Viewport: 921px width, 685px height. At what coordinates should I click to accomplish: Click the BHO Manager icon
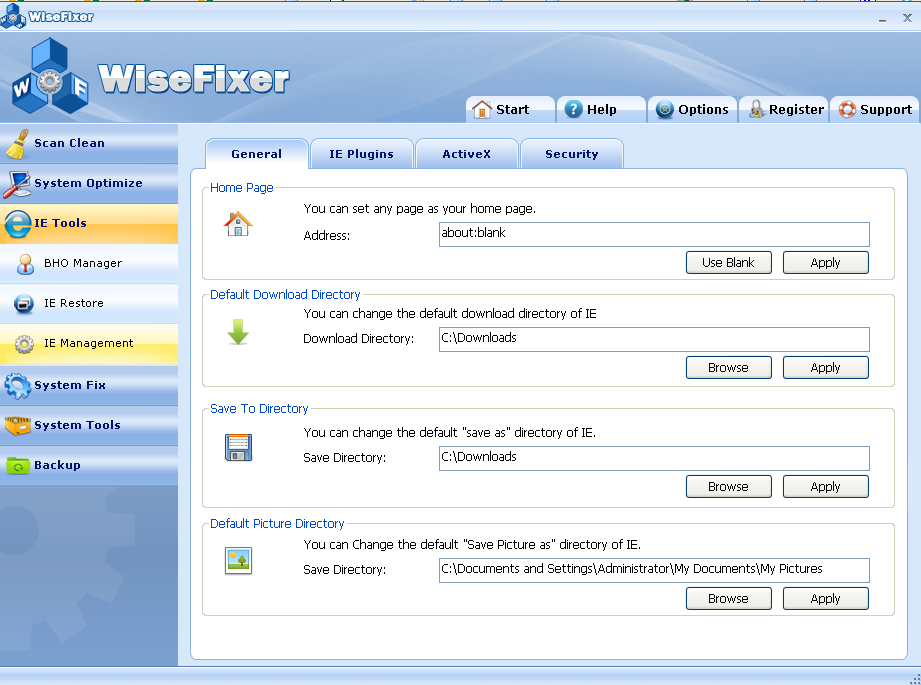(25, 264)
